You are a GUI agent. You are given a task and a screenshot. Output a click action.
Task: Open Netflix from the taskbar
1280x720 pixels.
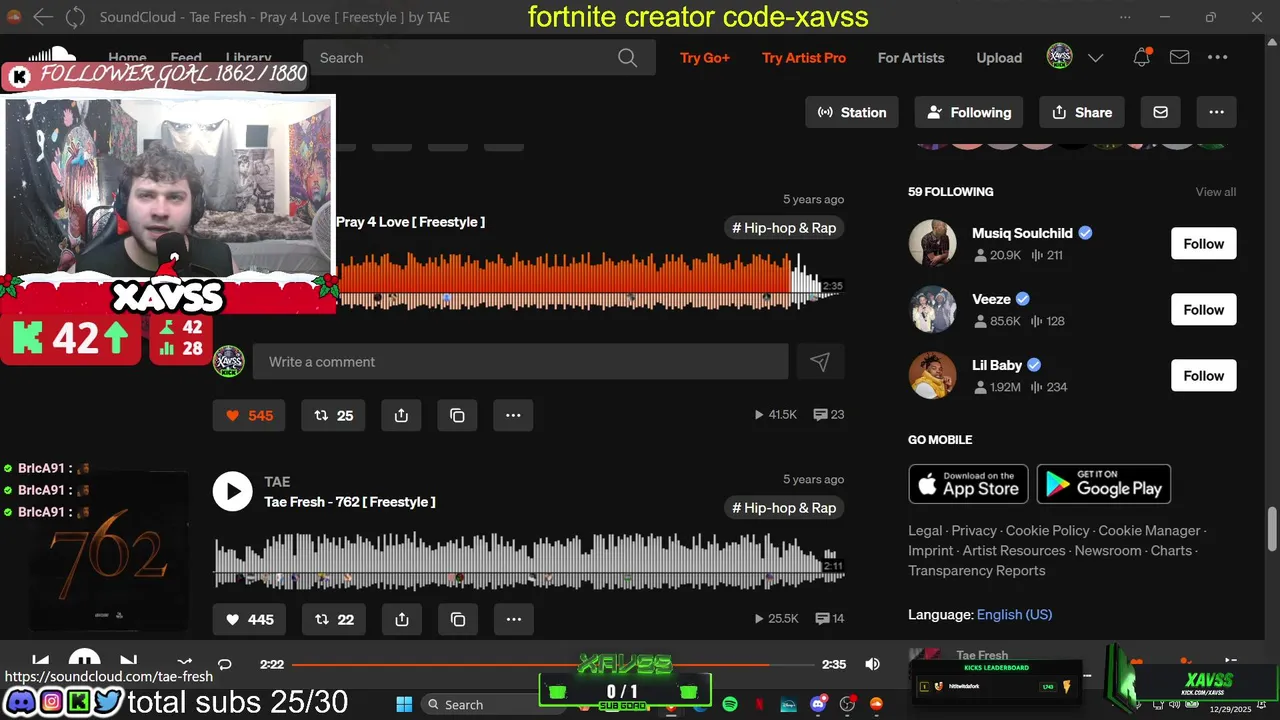coord(759,705)
